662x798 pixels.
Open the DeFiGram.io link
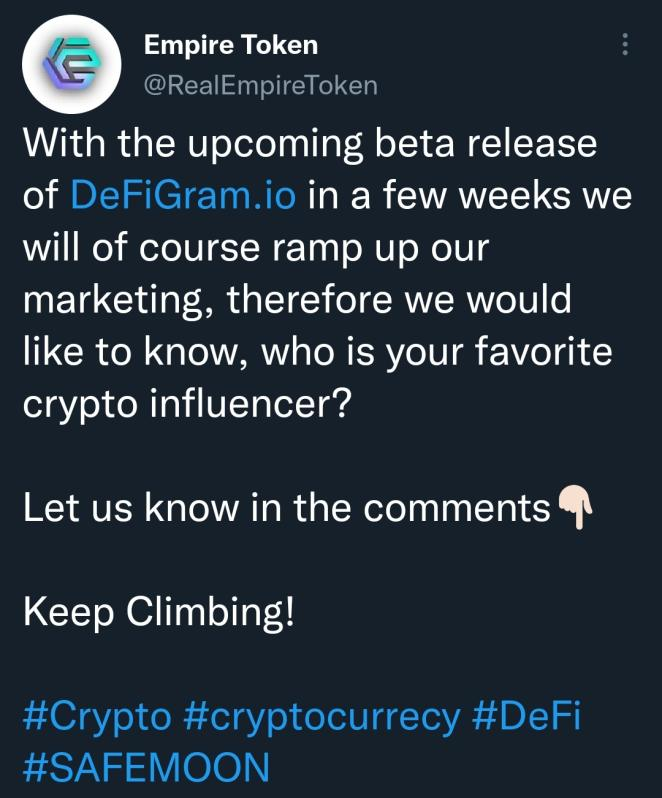coord(183,195)
